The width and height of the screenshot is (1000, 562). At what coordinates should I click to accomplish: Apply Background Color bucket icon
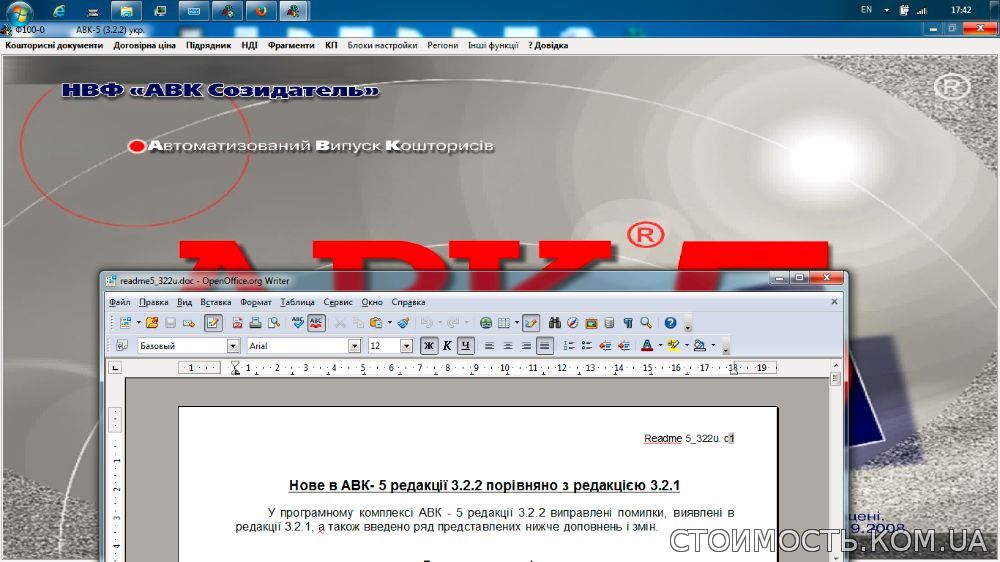(700, 346)
